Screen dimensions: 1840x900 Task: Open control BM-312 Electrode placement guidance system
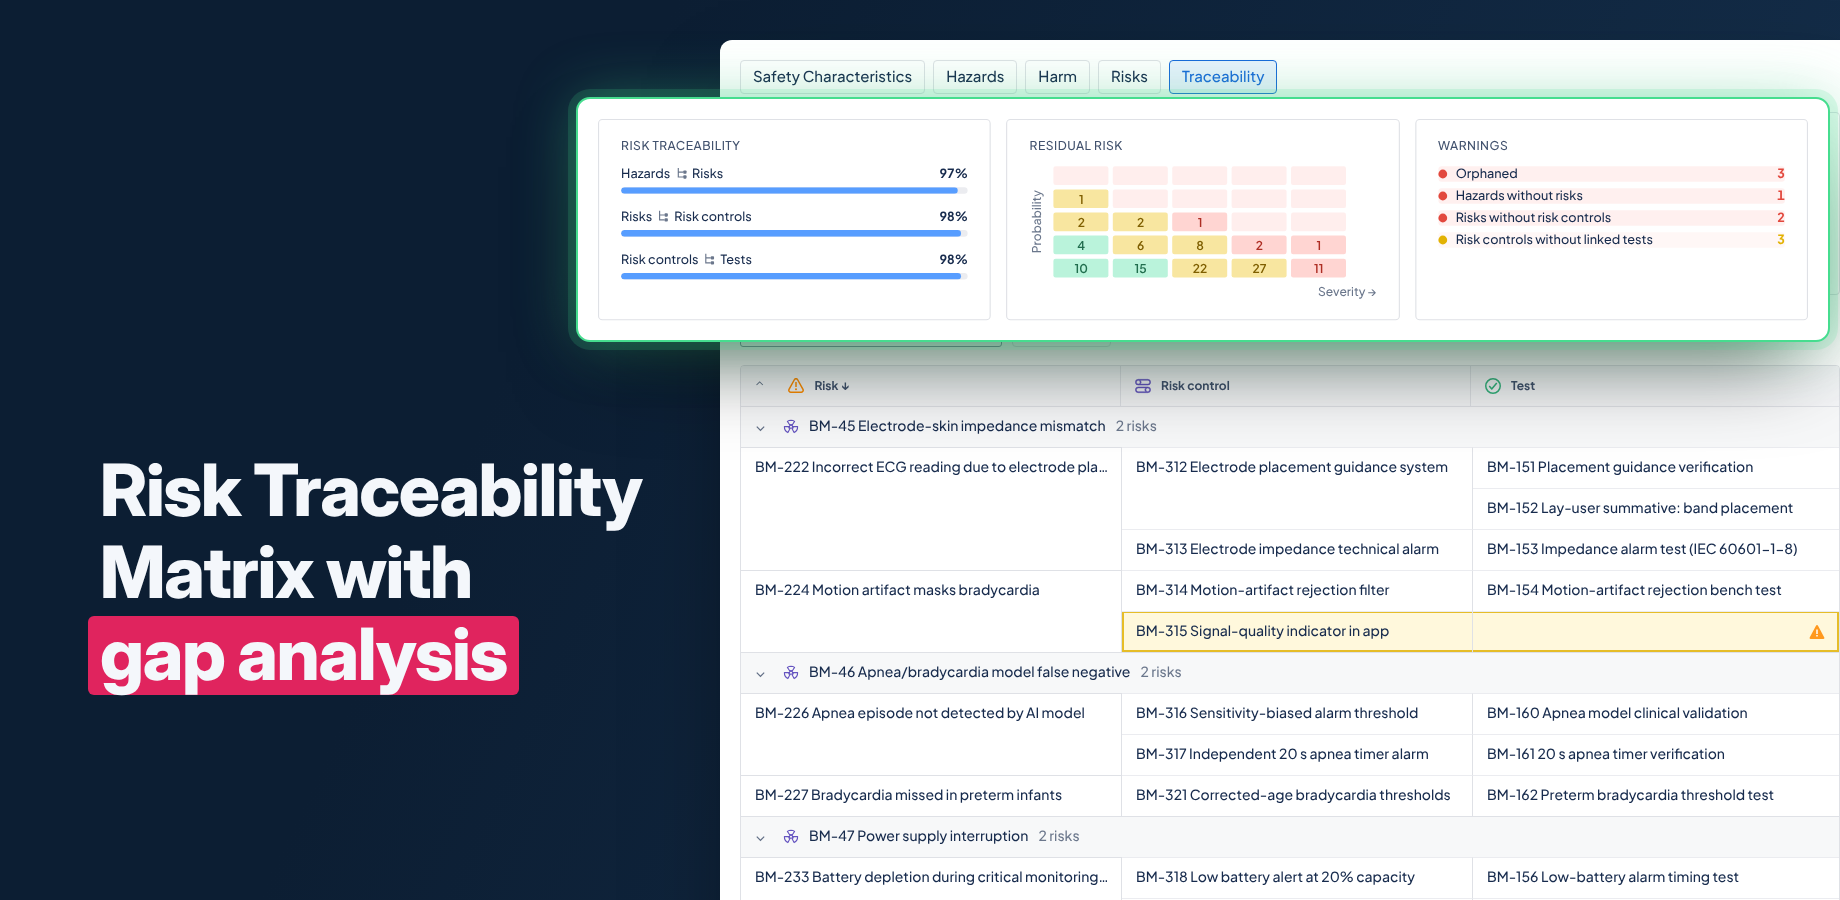[1292, 467]
